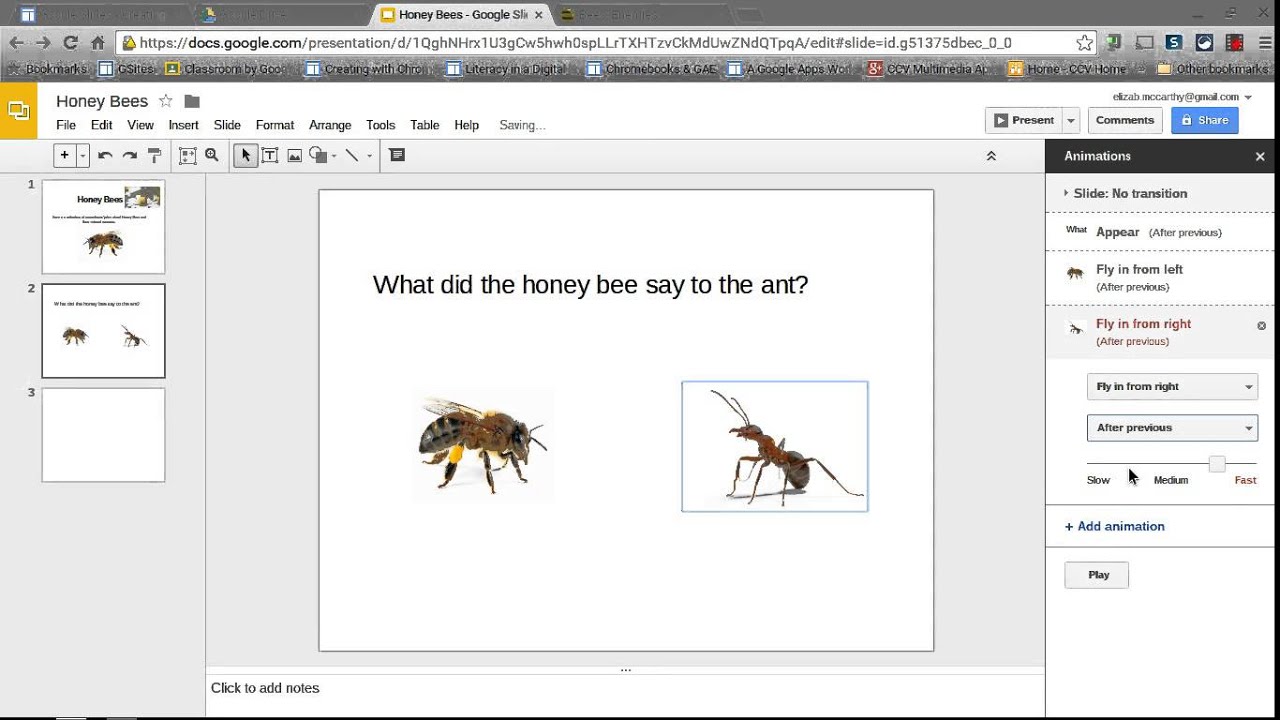Open the Format menu
Screen dimensions: 1280x720
(275, 125)
